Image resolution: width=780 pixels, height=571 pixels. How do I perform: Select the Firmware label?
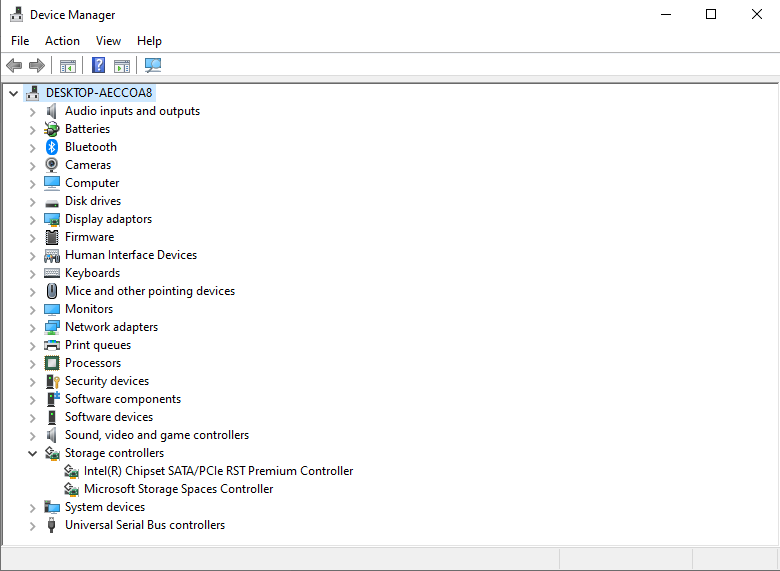pyautogui.click(x=90, y=237)
